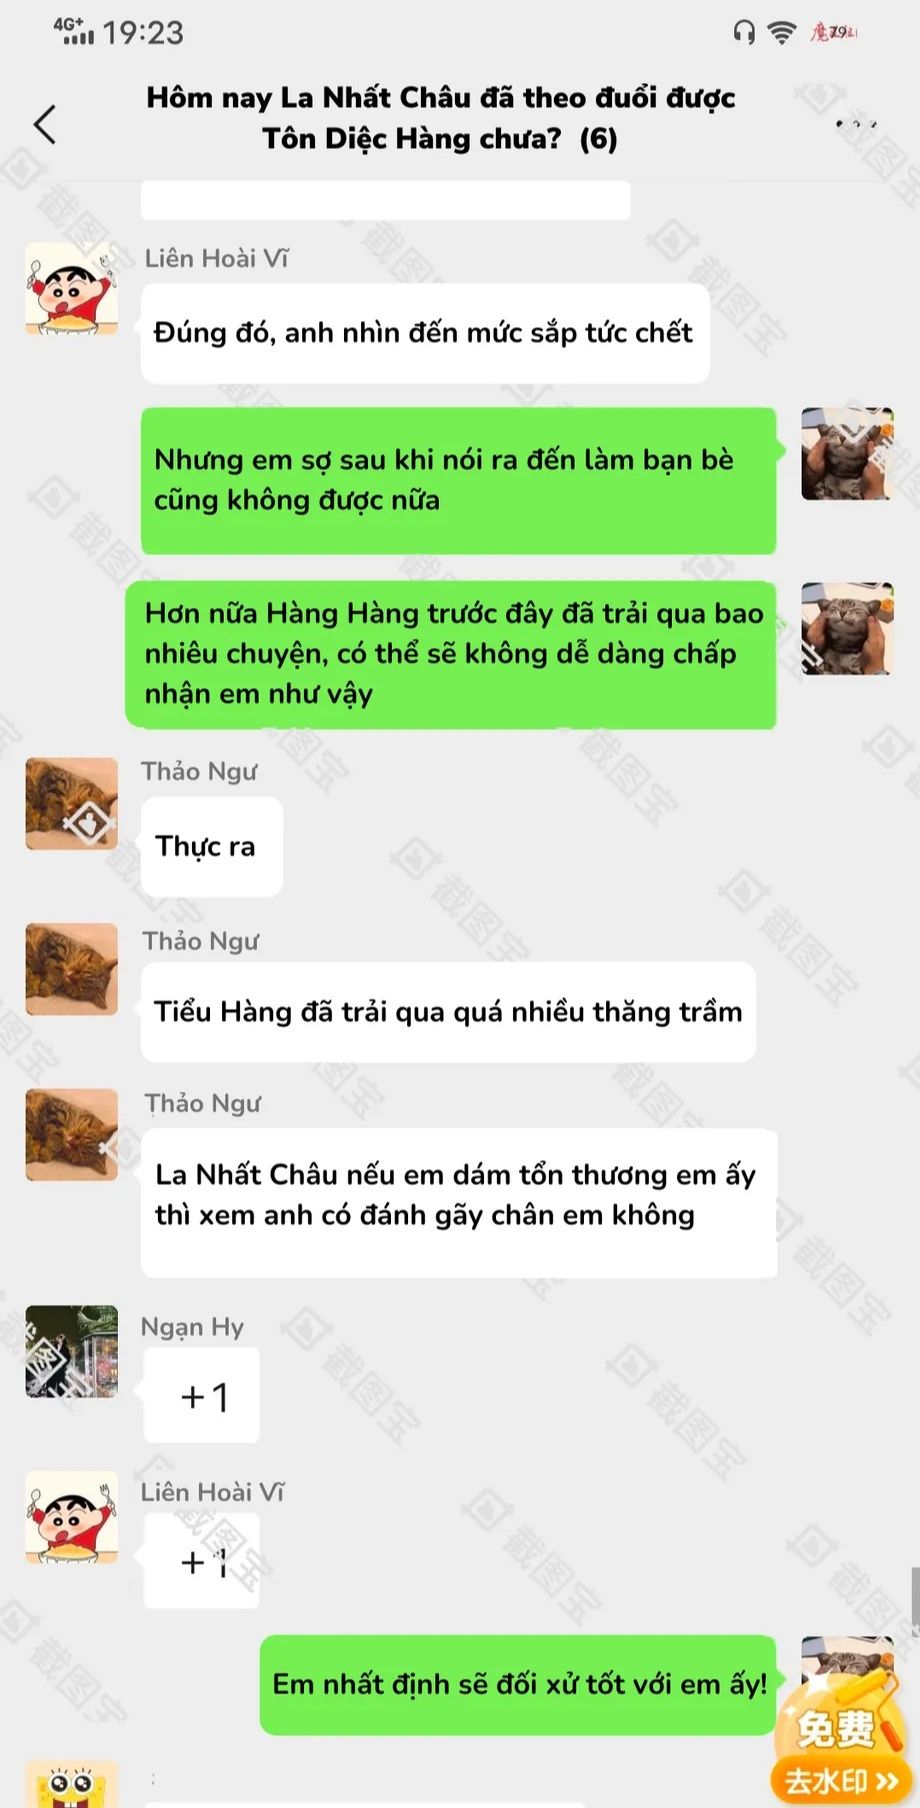The height and width of the screenshot is (1808, 920).
Task: Select the "Thực ra" message bubble
Action: (212, 846)
